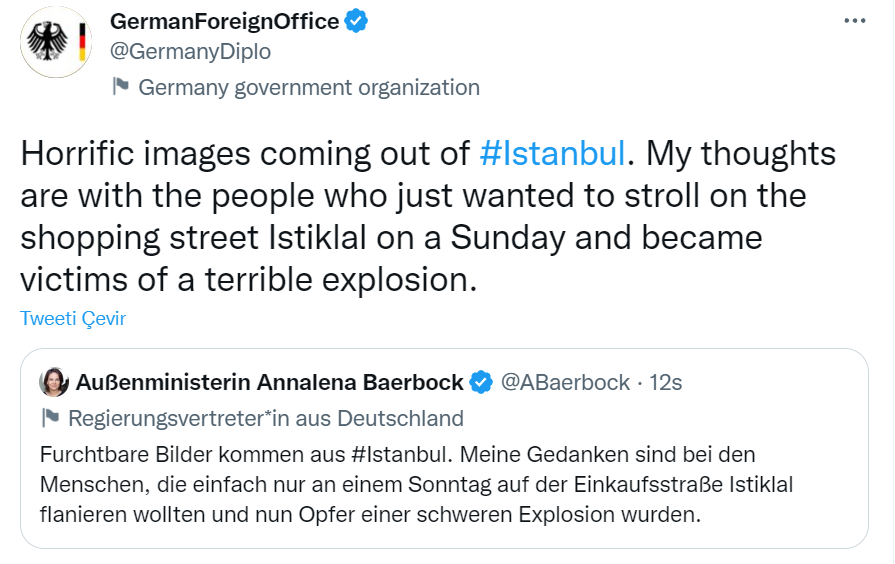
Task: Open the @ABaerbock handle
Action: (565, 382)
